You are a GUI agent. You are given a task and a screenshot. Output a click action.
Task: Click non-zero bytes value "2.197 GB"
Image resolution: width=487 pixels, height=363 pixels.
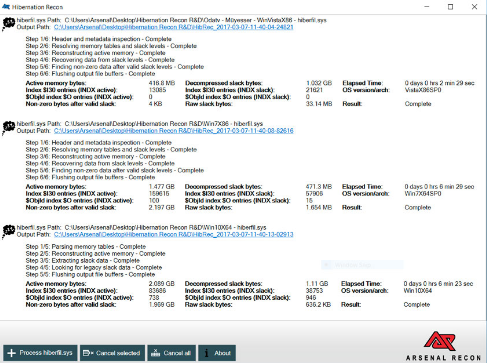pos(162,208)
